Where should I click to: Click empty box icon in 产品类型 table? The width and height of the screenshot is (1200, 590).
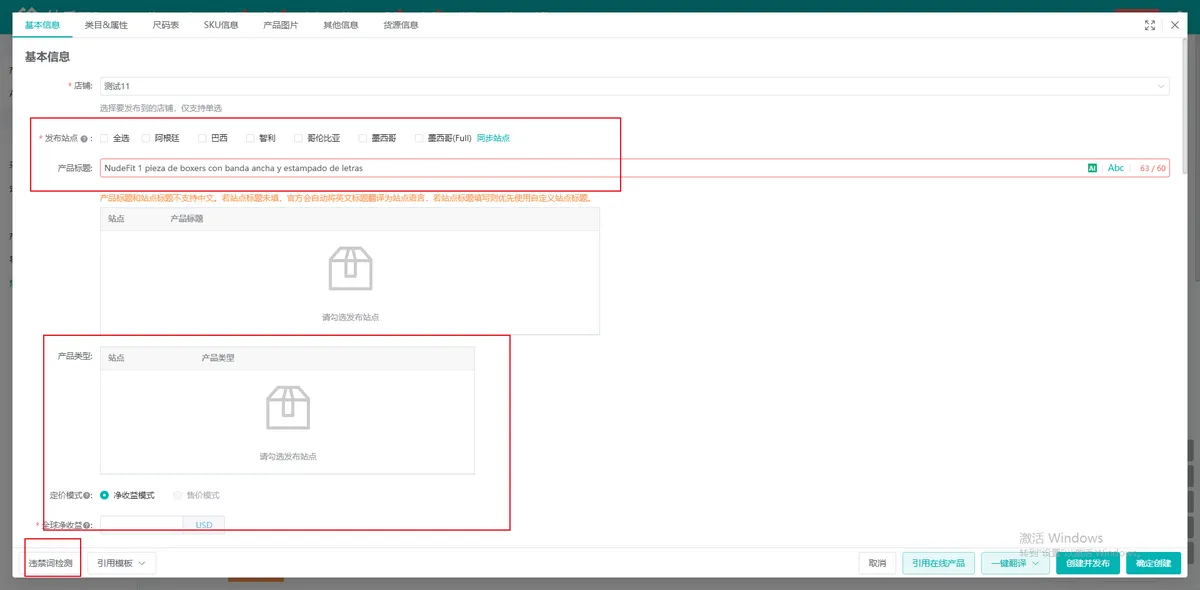click(288, 408)
